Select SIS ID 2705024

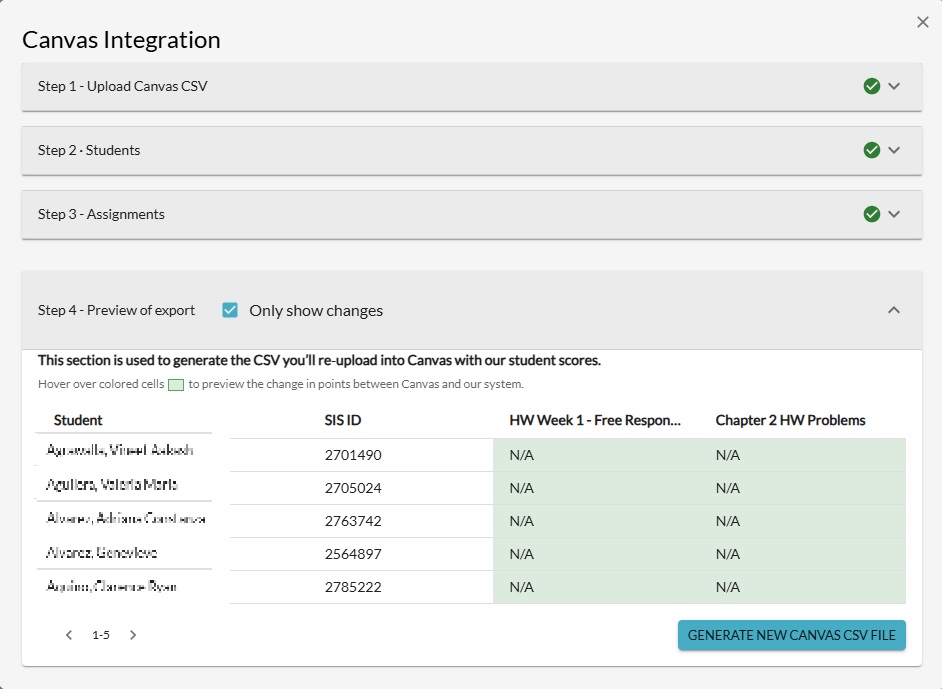pyautogui.click(x=353, y=488)
